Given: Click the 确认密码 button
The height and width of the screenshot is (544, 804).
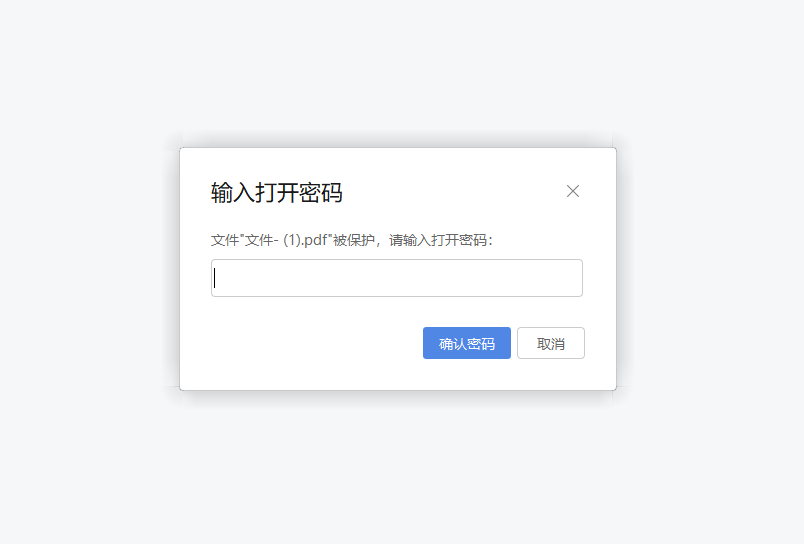Looking at the screenshot, I should (467, 343).
